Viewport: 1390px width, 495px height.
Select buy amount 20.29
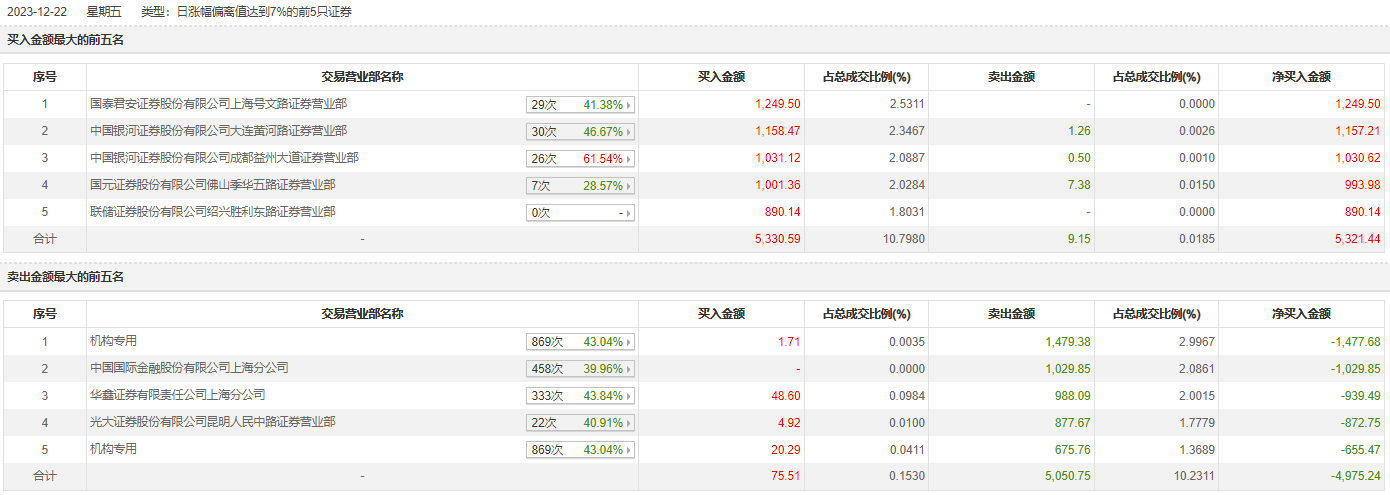tap(787, 449)
